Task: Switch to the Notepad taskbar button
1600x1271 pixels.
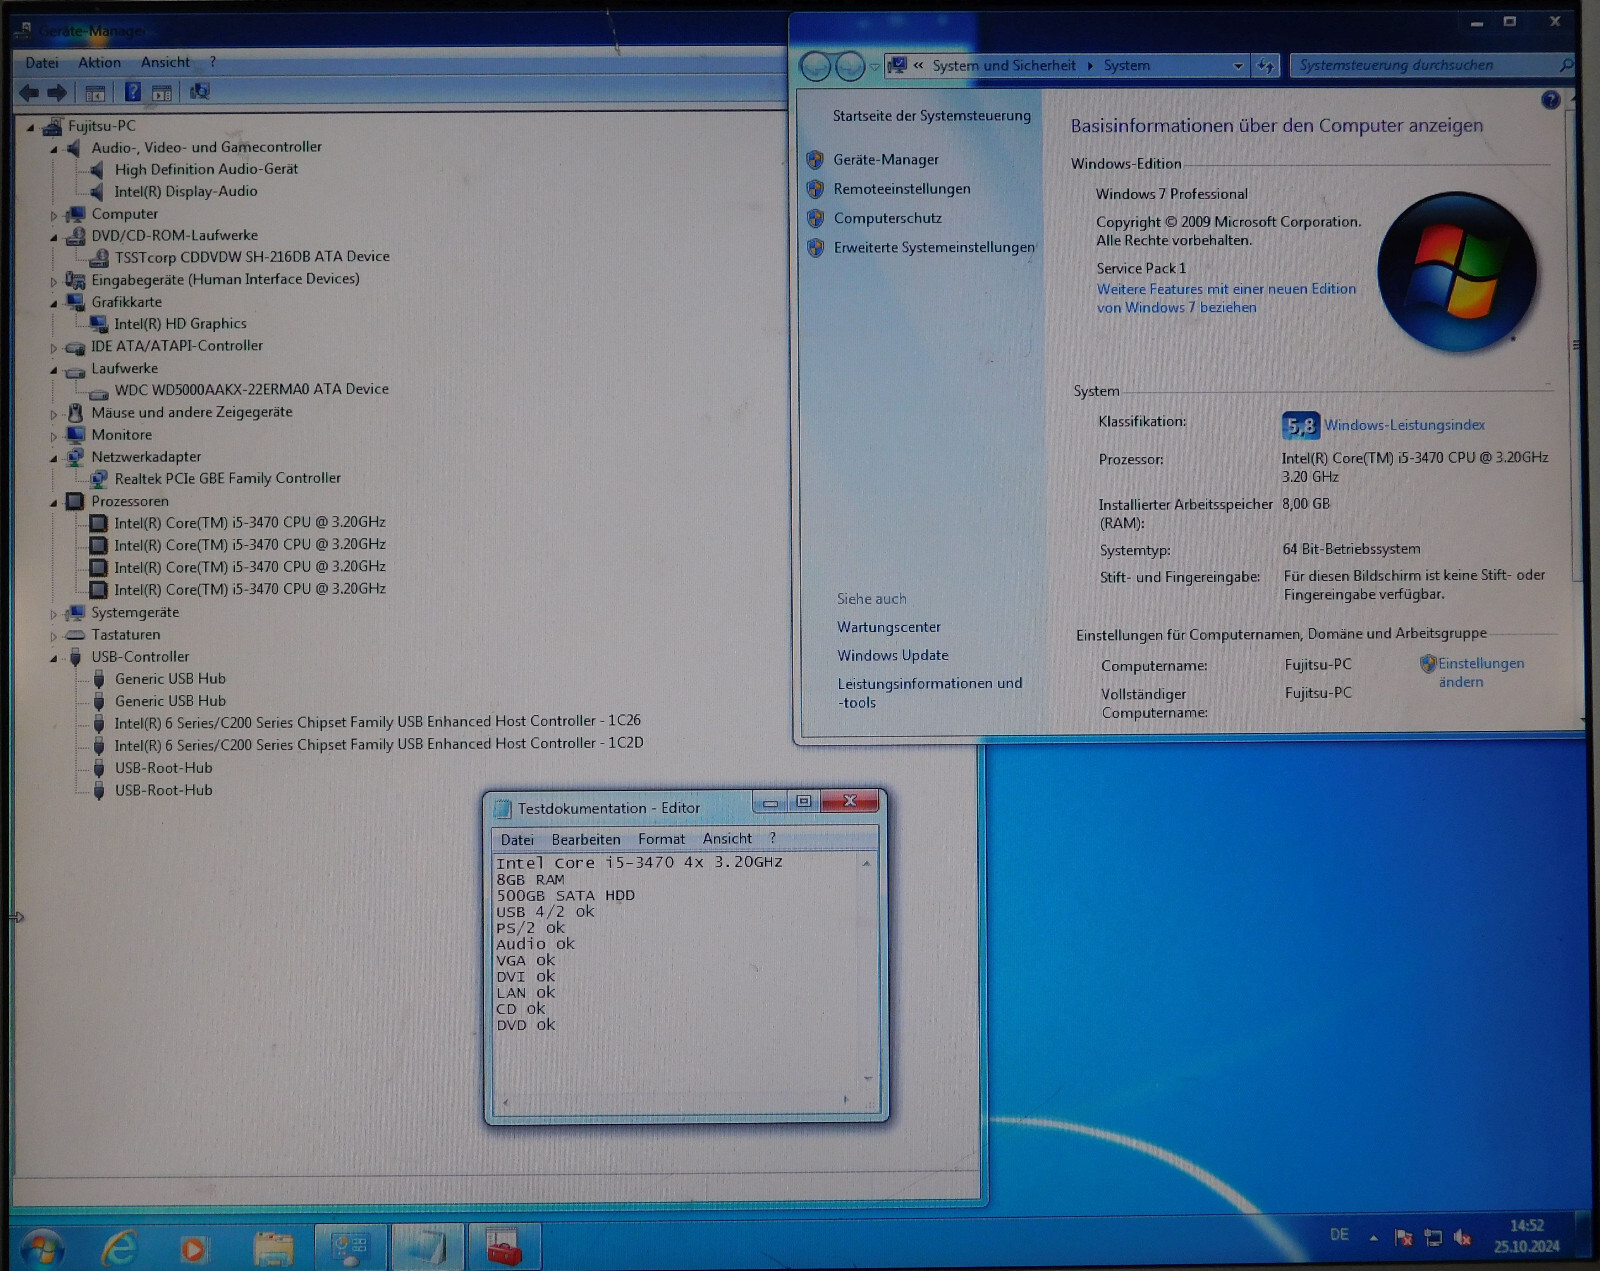Action: 427,1247
